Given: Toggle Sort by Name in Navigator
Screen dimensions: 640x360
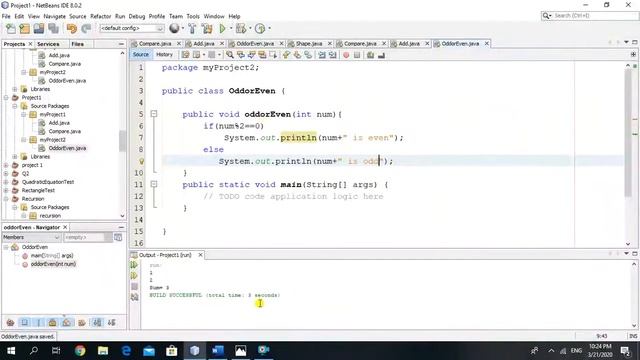Looking at the screenshot, I should [x=97, y=322].
